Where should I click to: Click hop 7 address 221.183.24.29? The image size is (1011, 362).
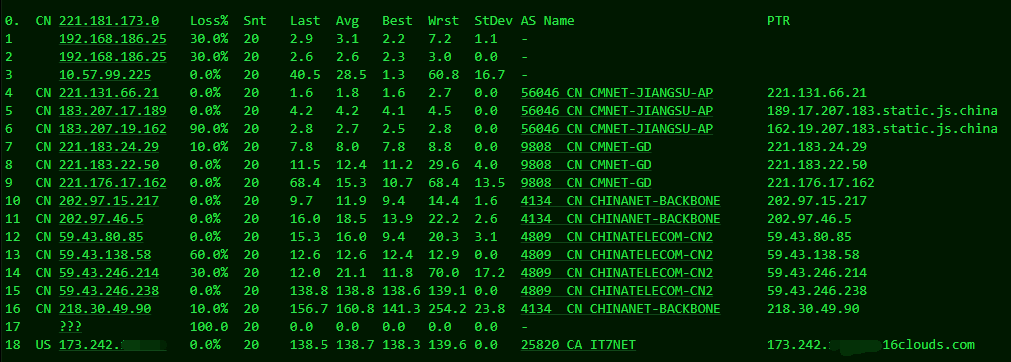(109, 146)
